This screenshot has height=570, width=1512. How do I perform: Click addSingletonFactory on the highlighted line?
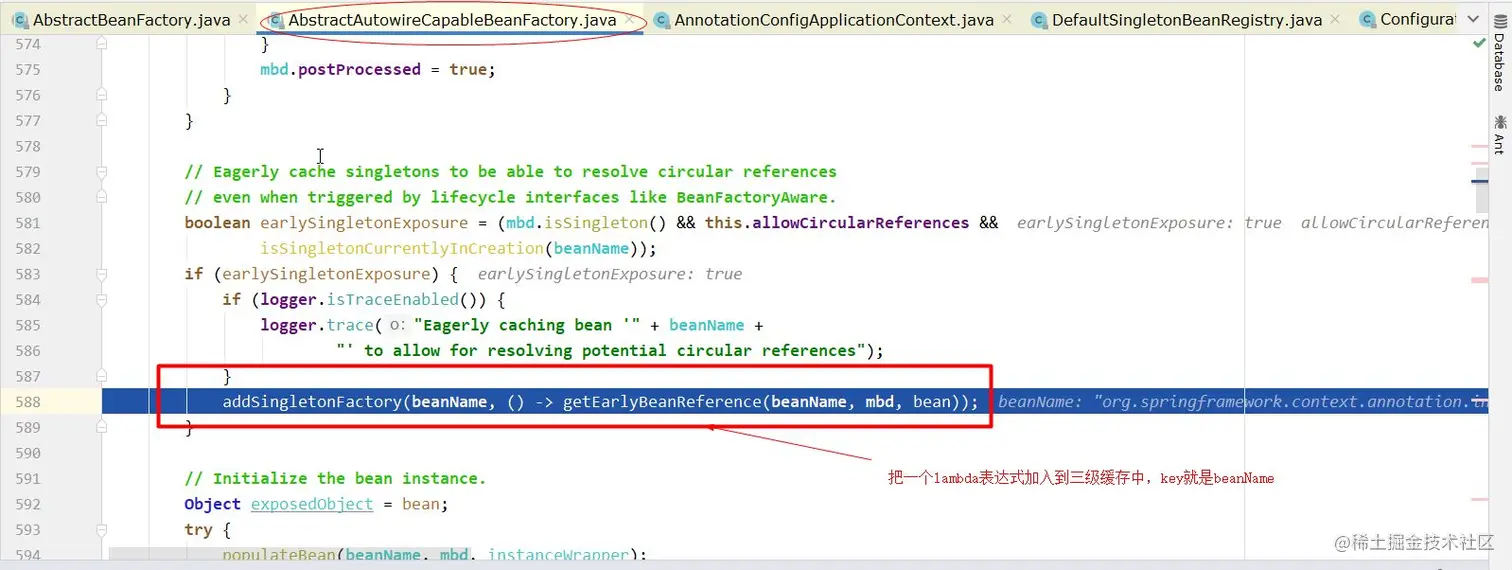(312, 402)
